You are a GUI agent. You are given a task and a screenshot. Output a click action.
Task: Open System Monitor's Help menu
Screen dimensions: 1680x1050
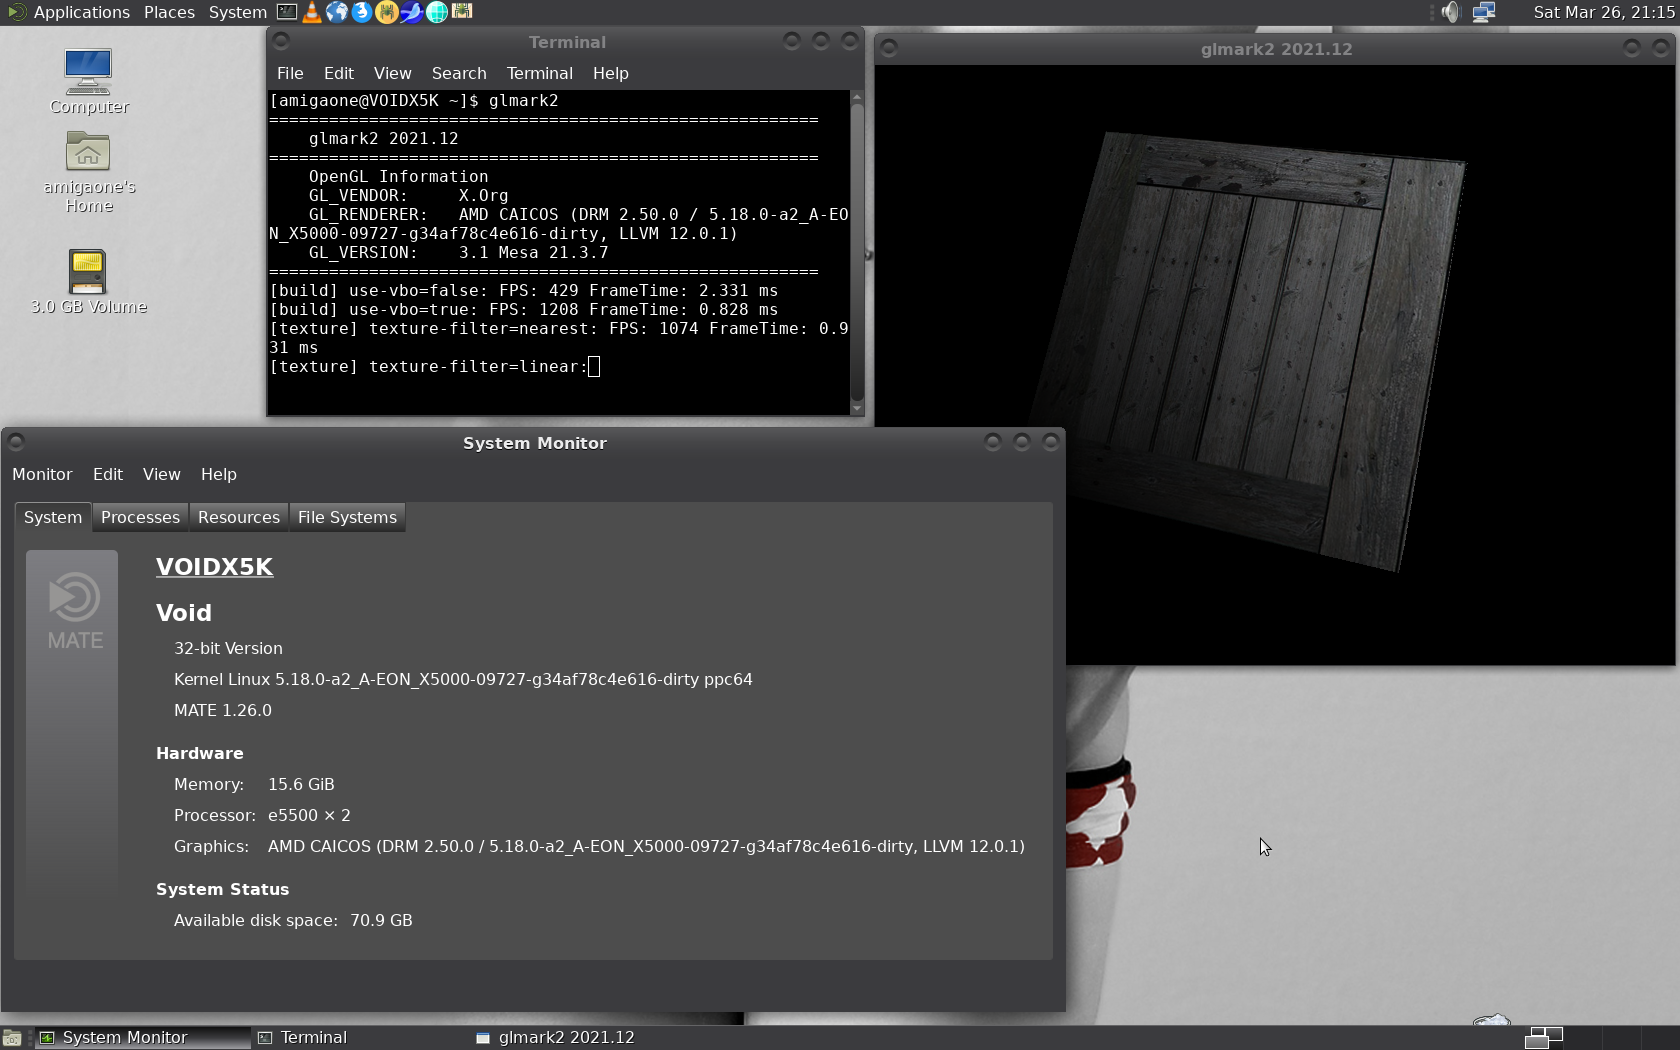tap(218, 474)
